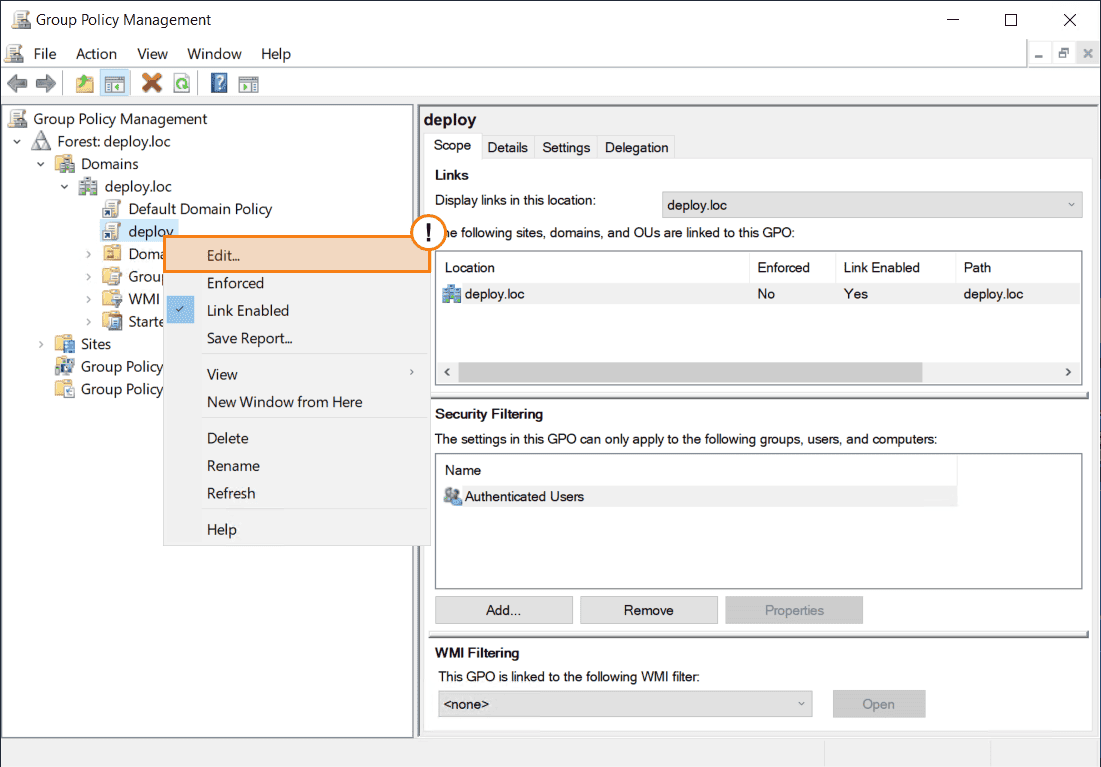1101x767 pixels.
Task: Click the deploy.loc domain icon in tree
Action: click(88, 187)
